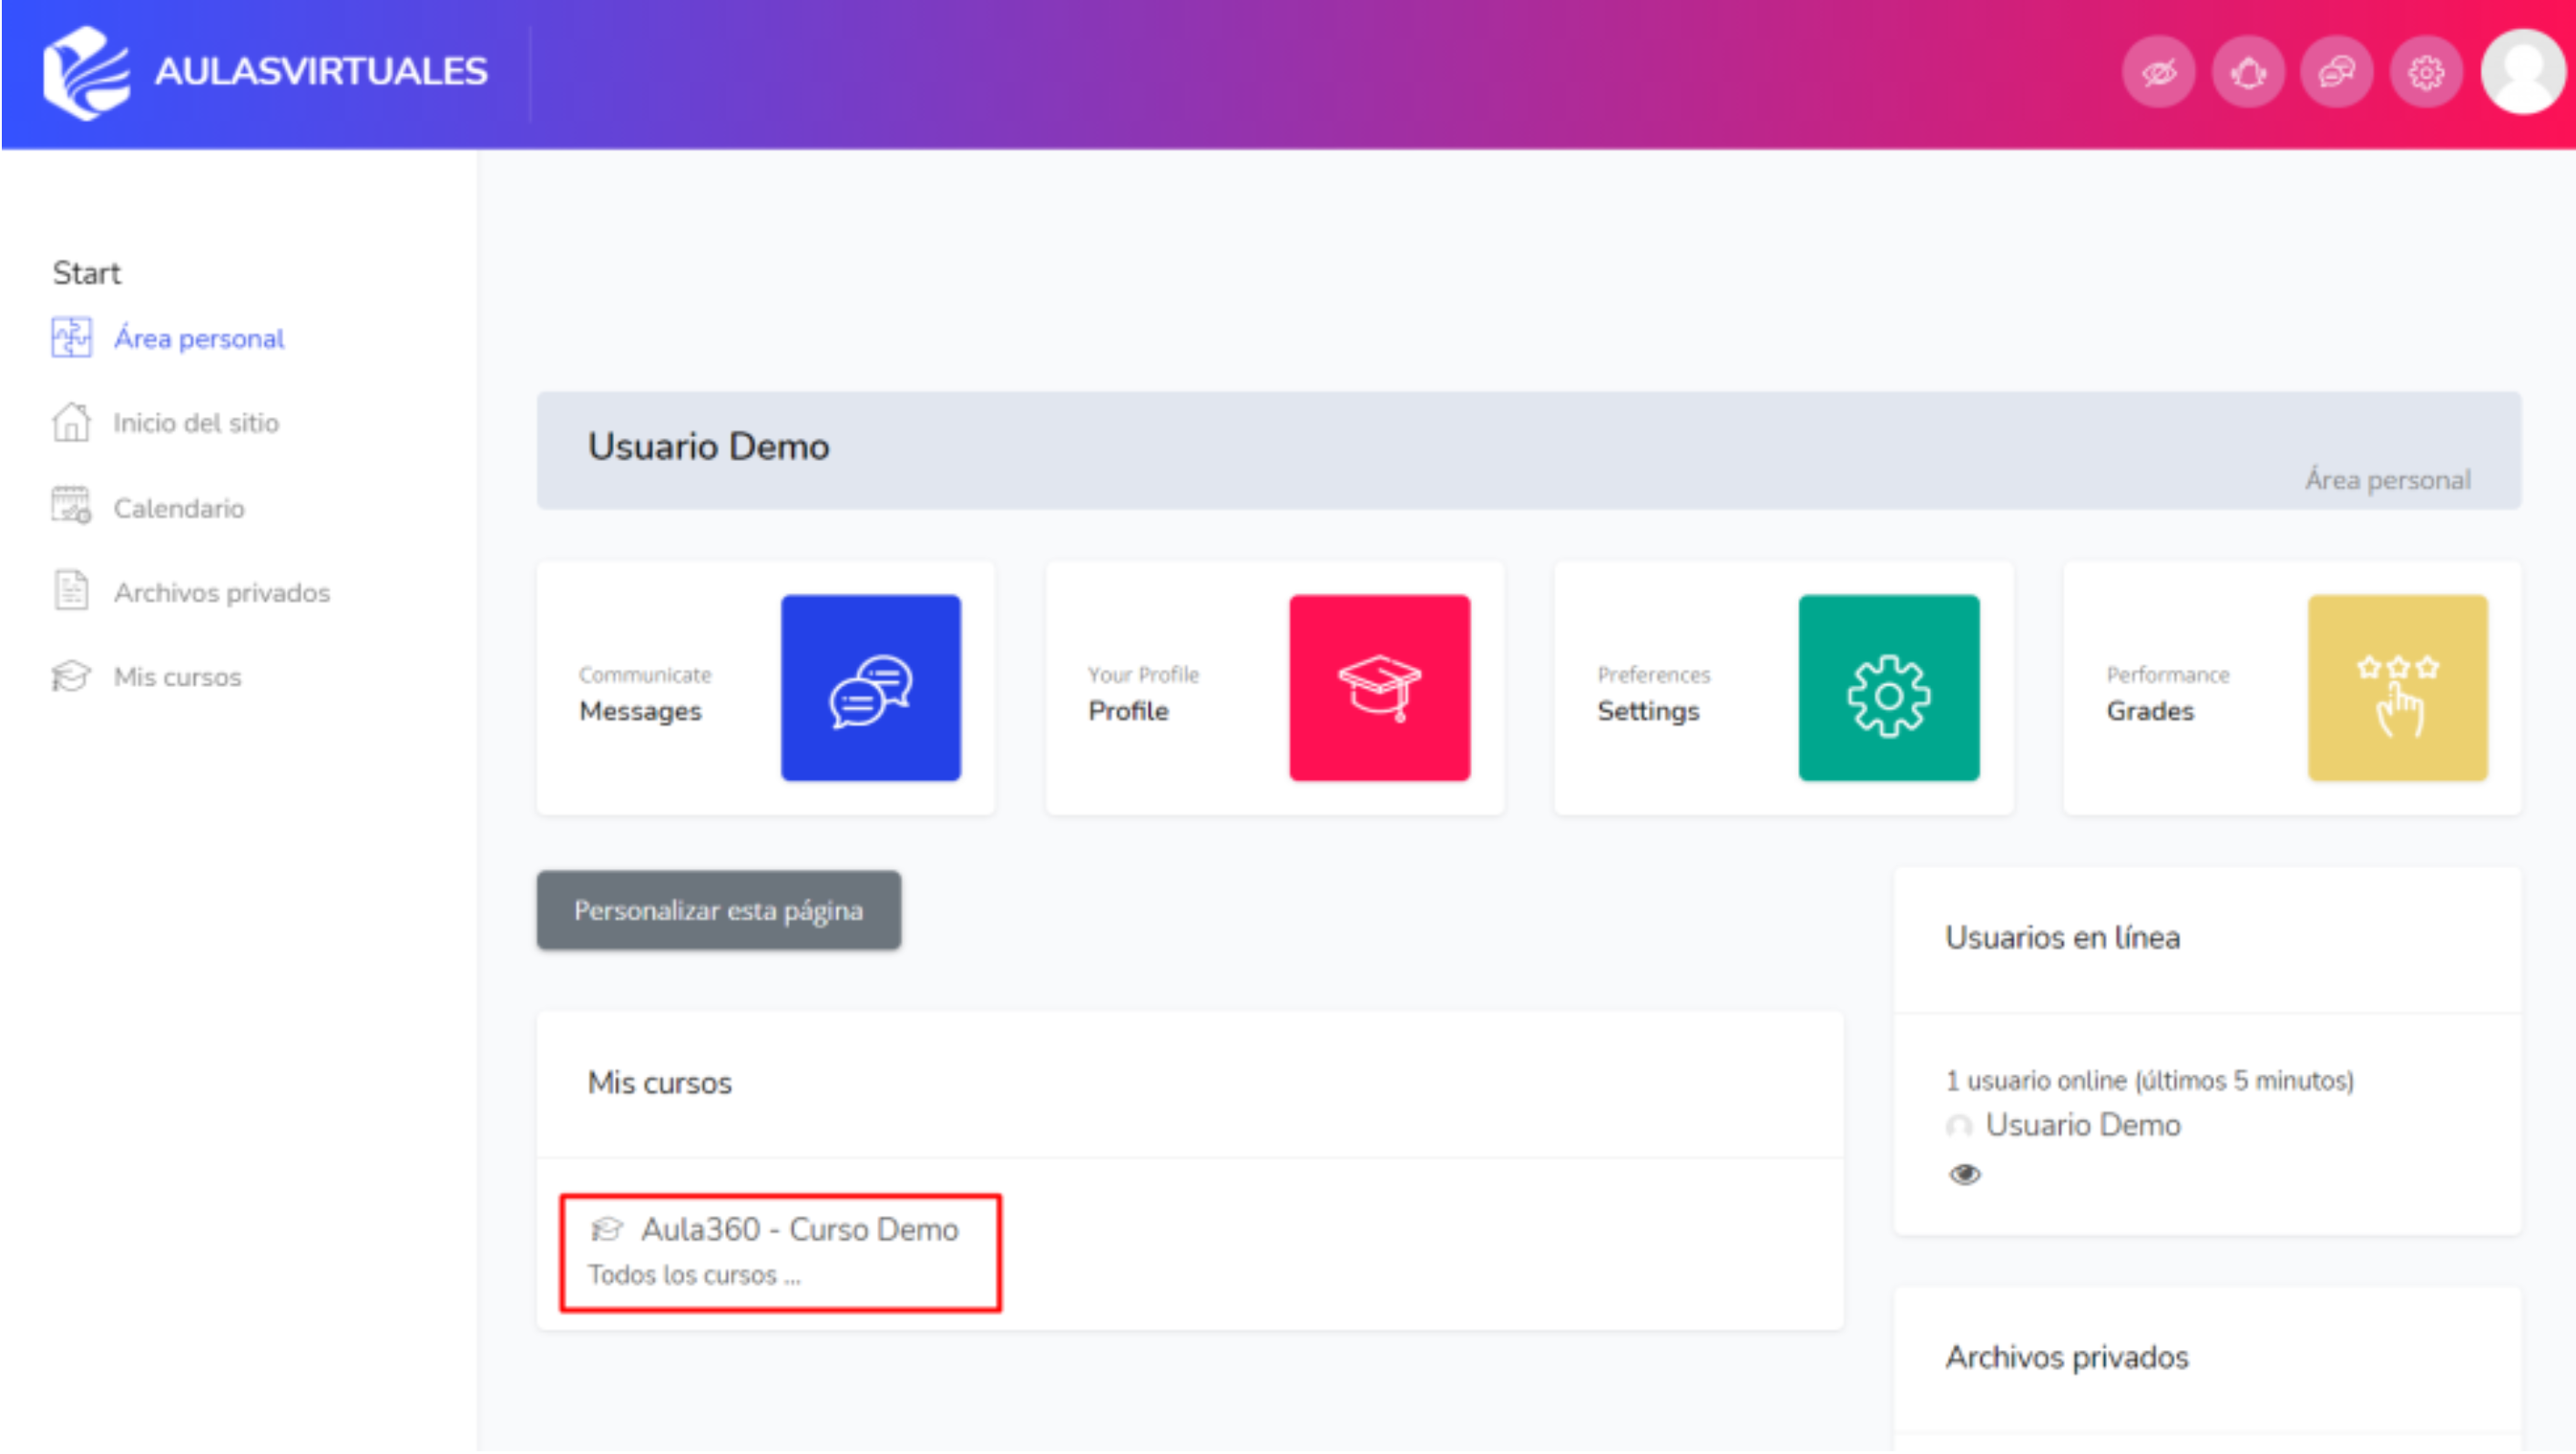Open Aula360 - Curso Demo course link

click(799, 1229)
